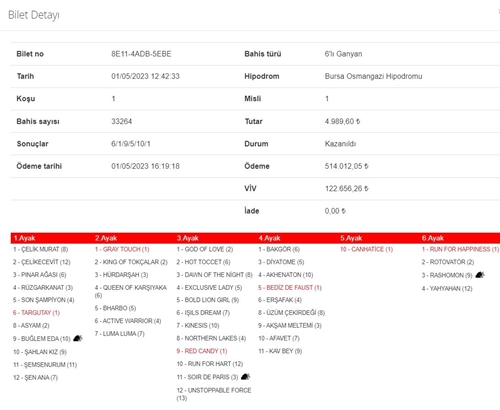The height and width of the screenshot is (410, 500).
Task: Click horse icon beside SOIR DE PARIS
Action: (245, 377)
